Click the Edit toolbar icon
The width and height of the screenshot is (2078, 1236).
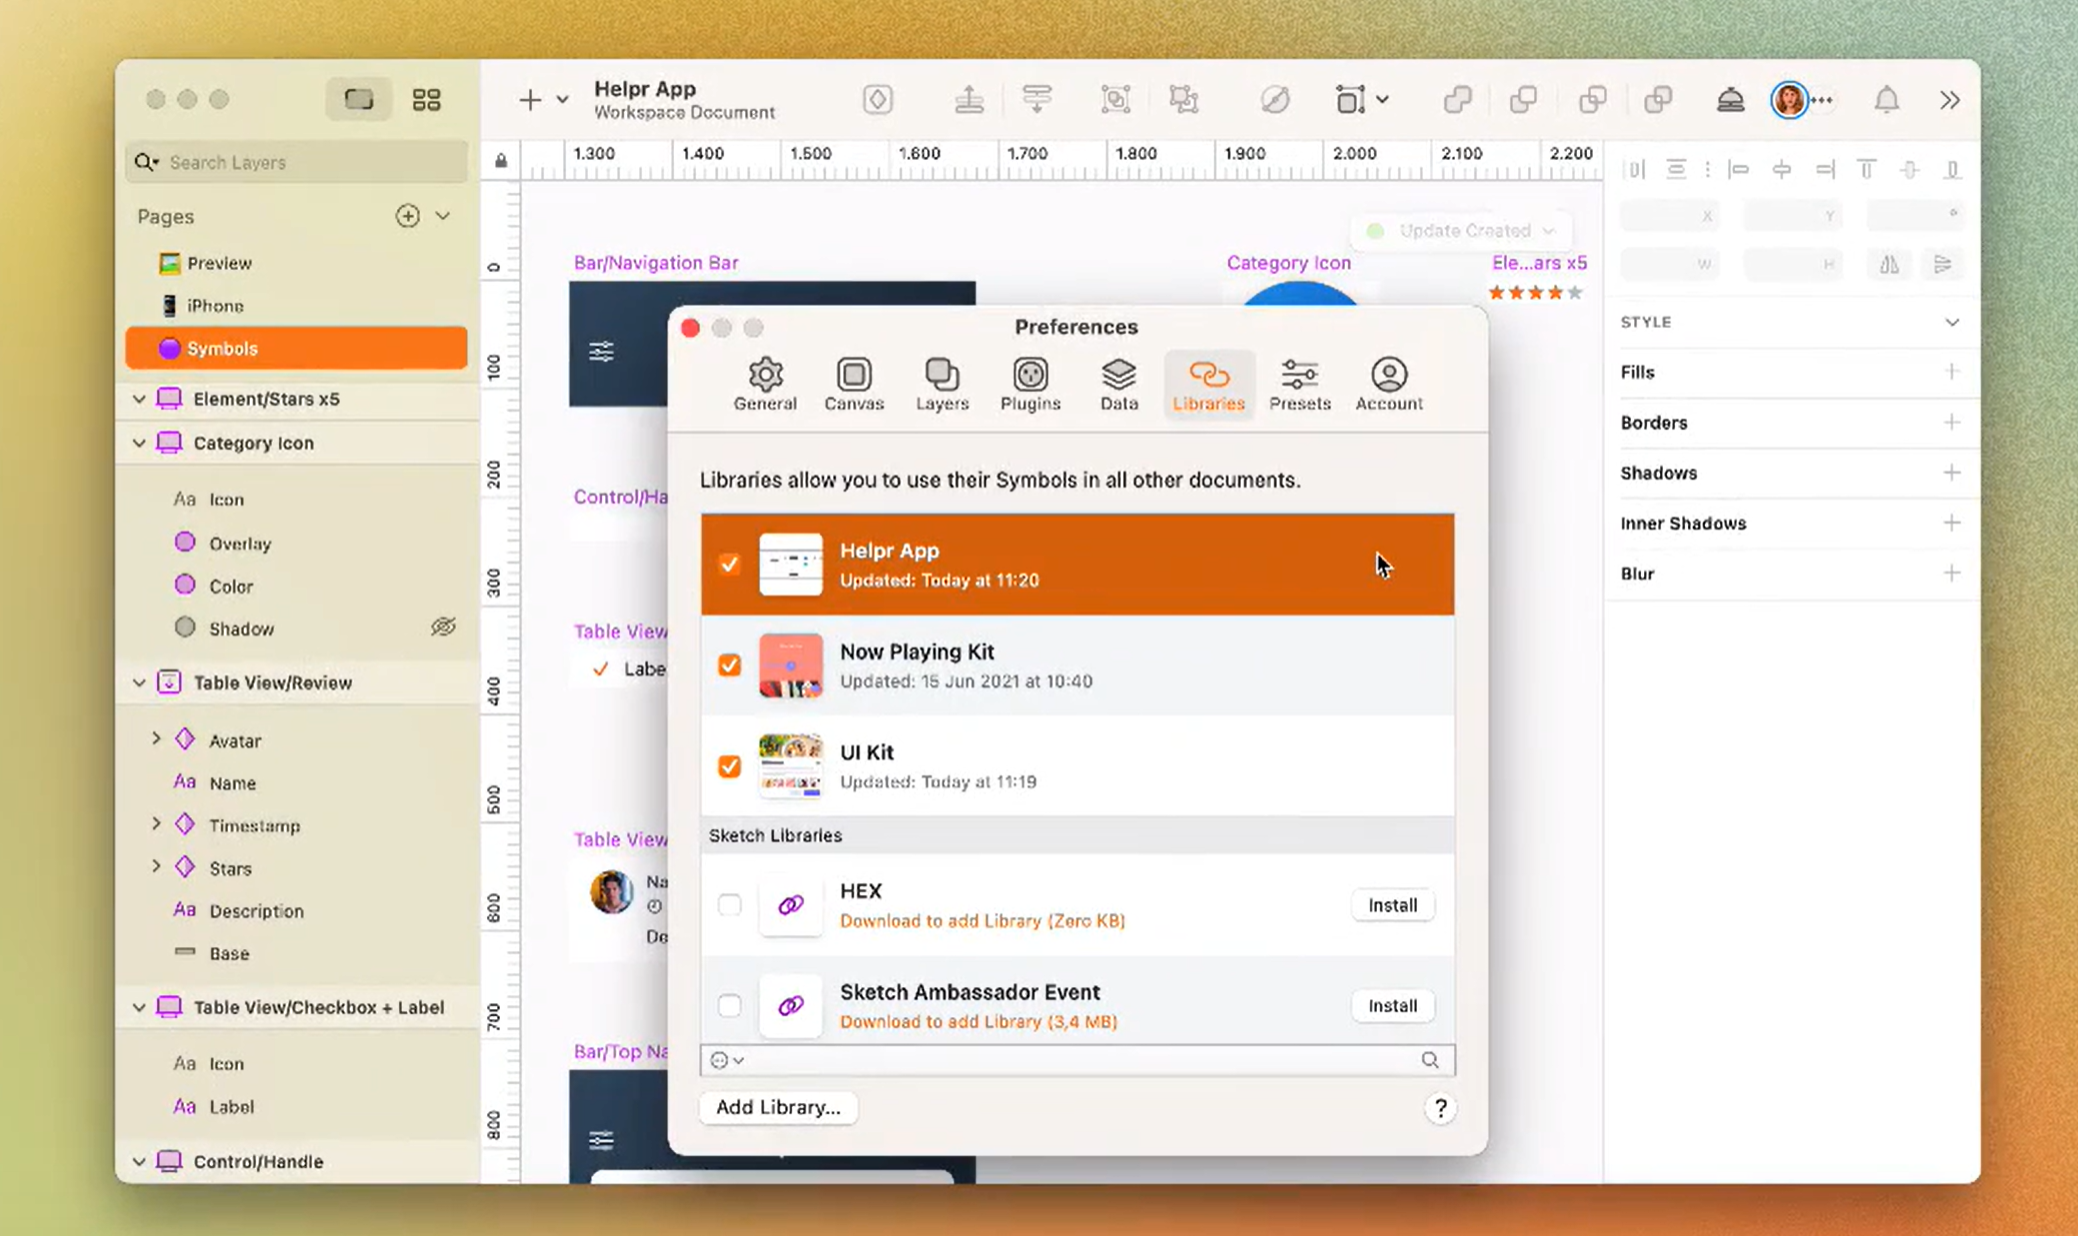[x=1275, y=99]
